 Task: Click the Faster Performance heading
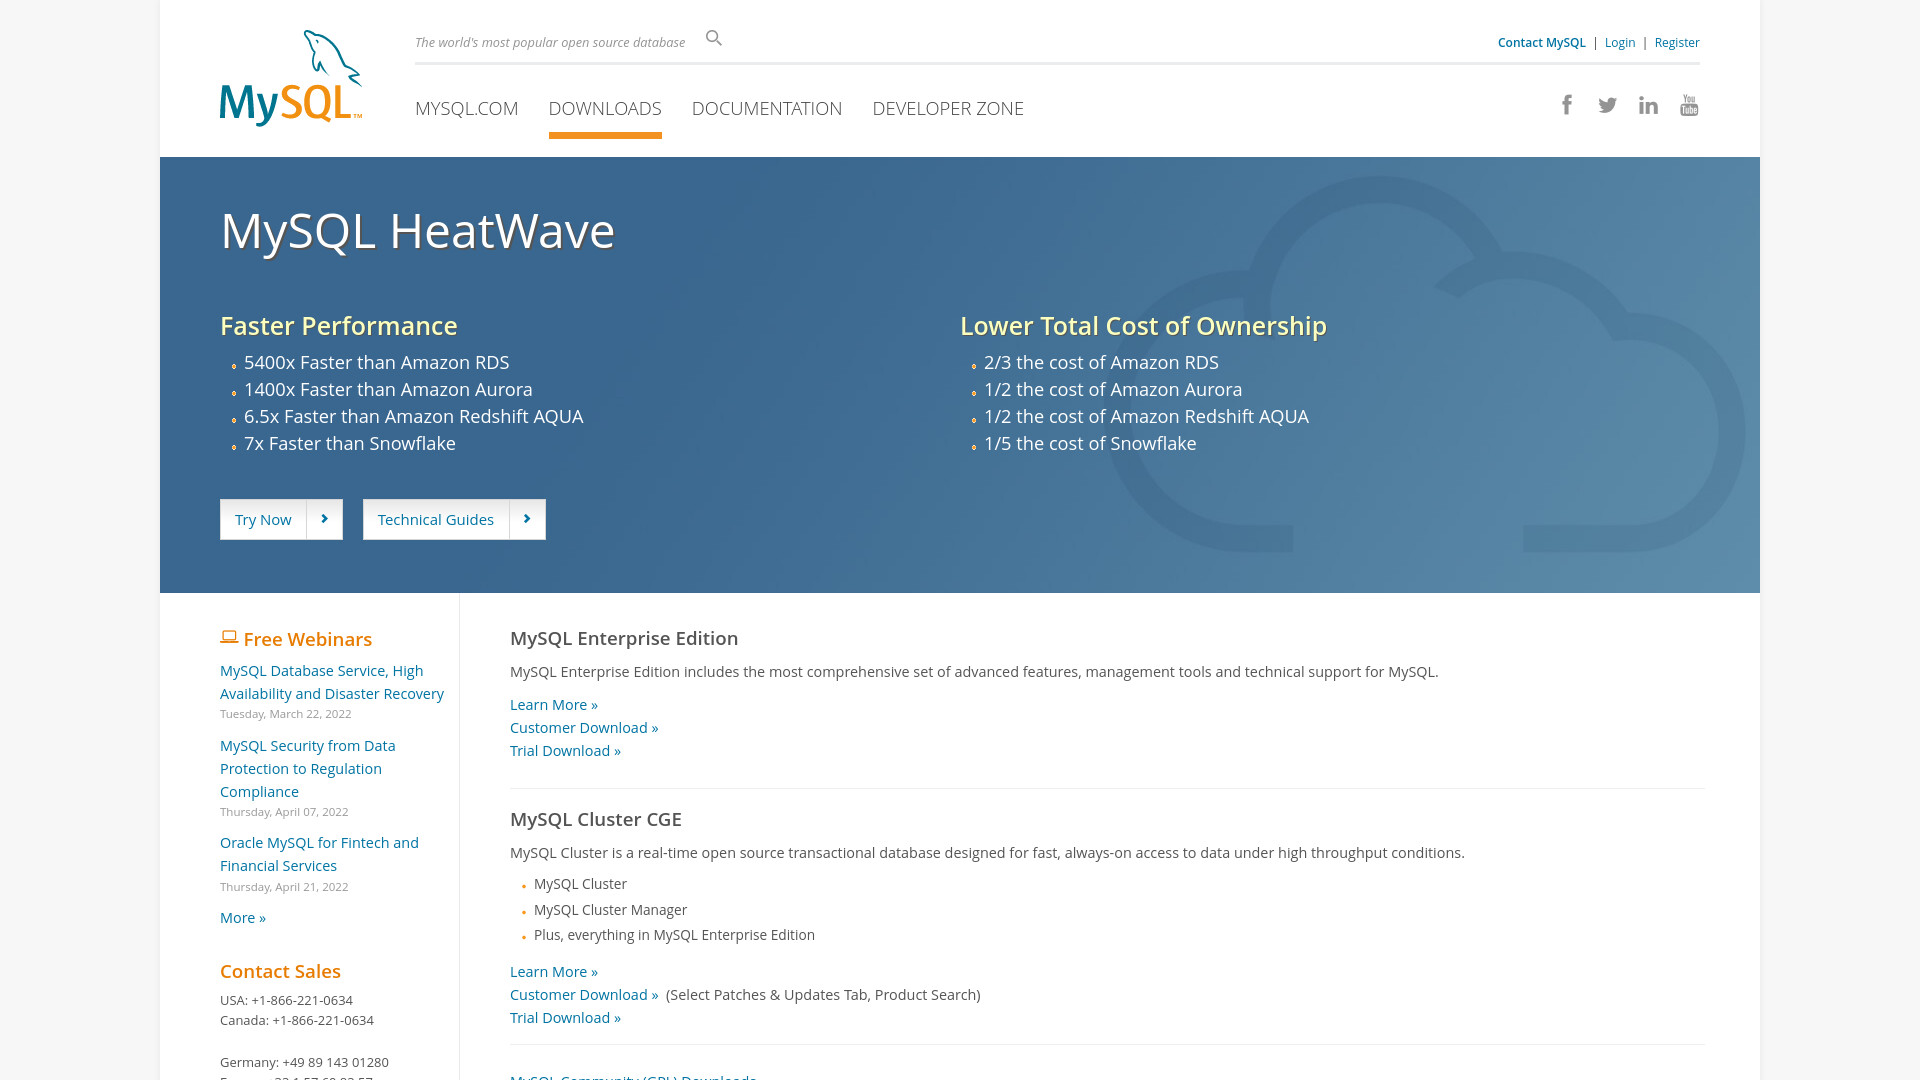coord(339,325)
